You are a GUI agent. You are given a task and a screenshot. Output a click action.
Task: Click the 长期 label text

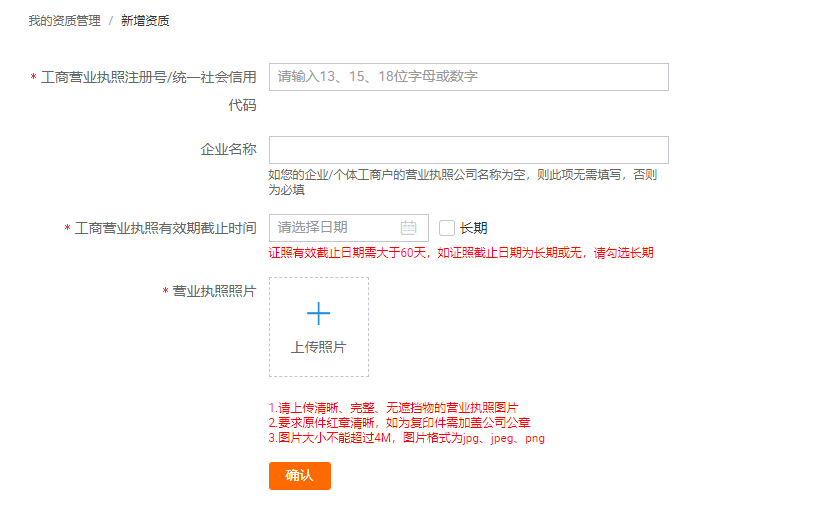pos(473,228)
